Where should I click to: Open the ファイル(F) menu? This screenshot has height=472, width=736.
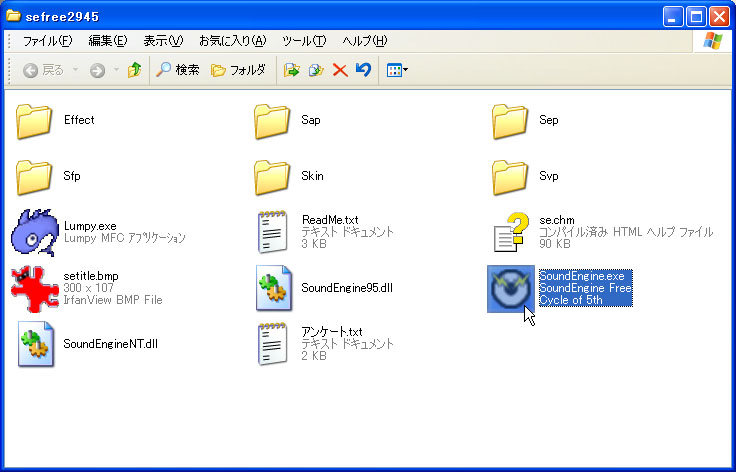[47, 41]
